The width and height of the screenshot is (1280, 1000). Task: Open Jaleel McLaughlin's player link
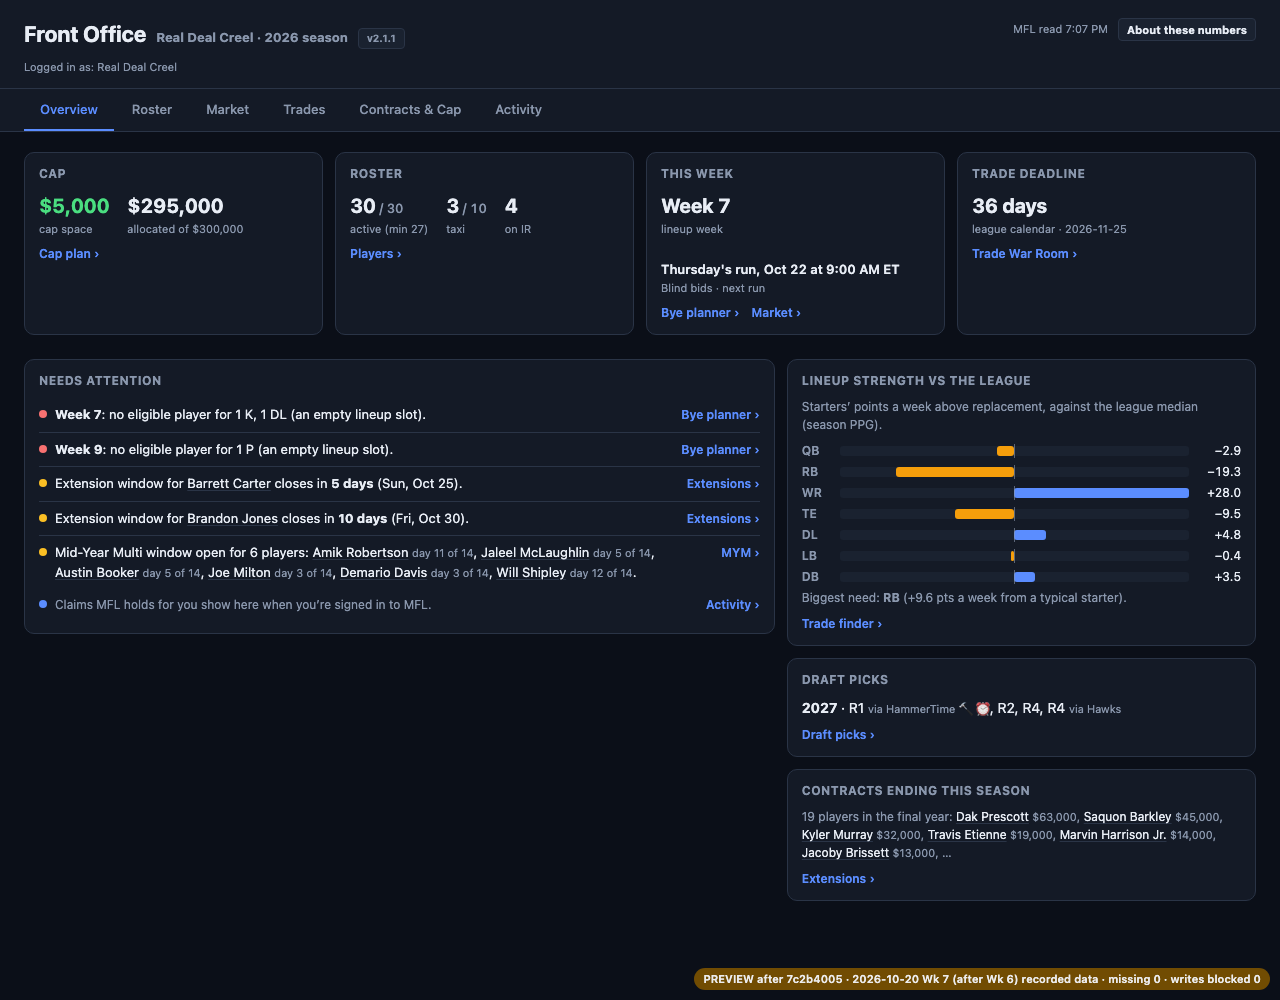[x=535, y=553]
